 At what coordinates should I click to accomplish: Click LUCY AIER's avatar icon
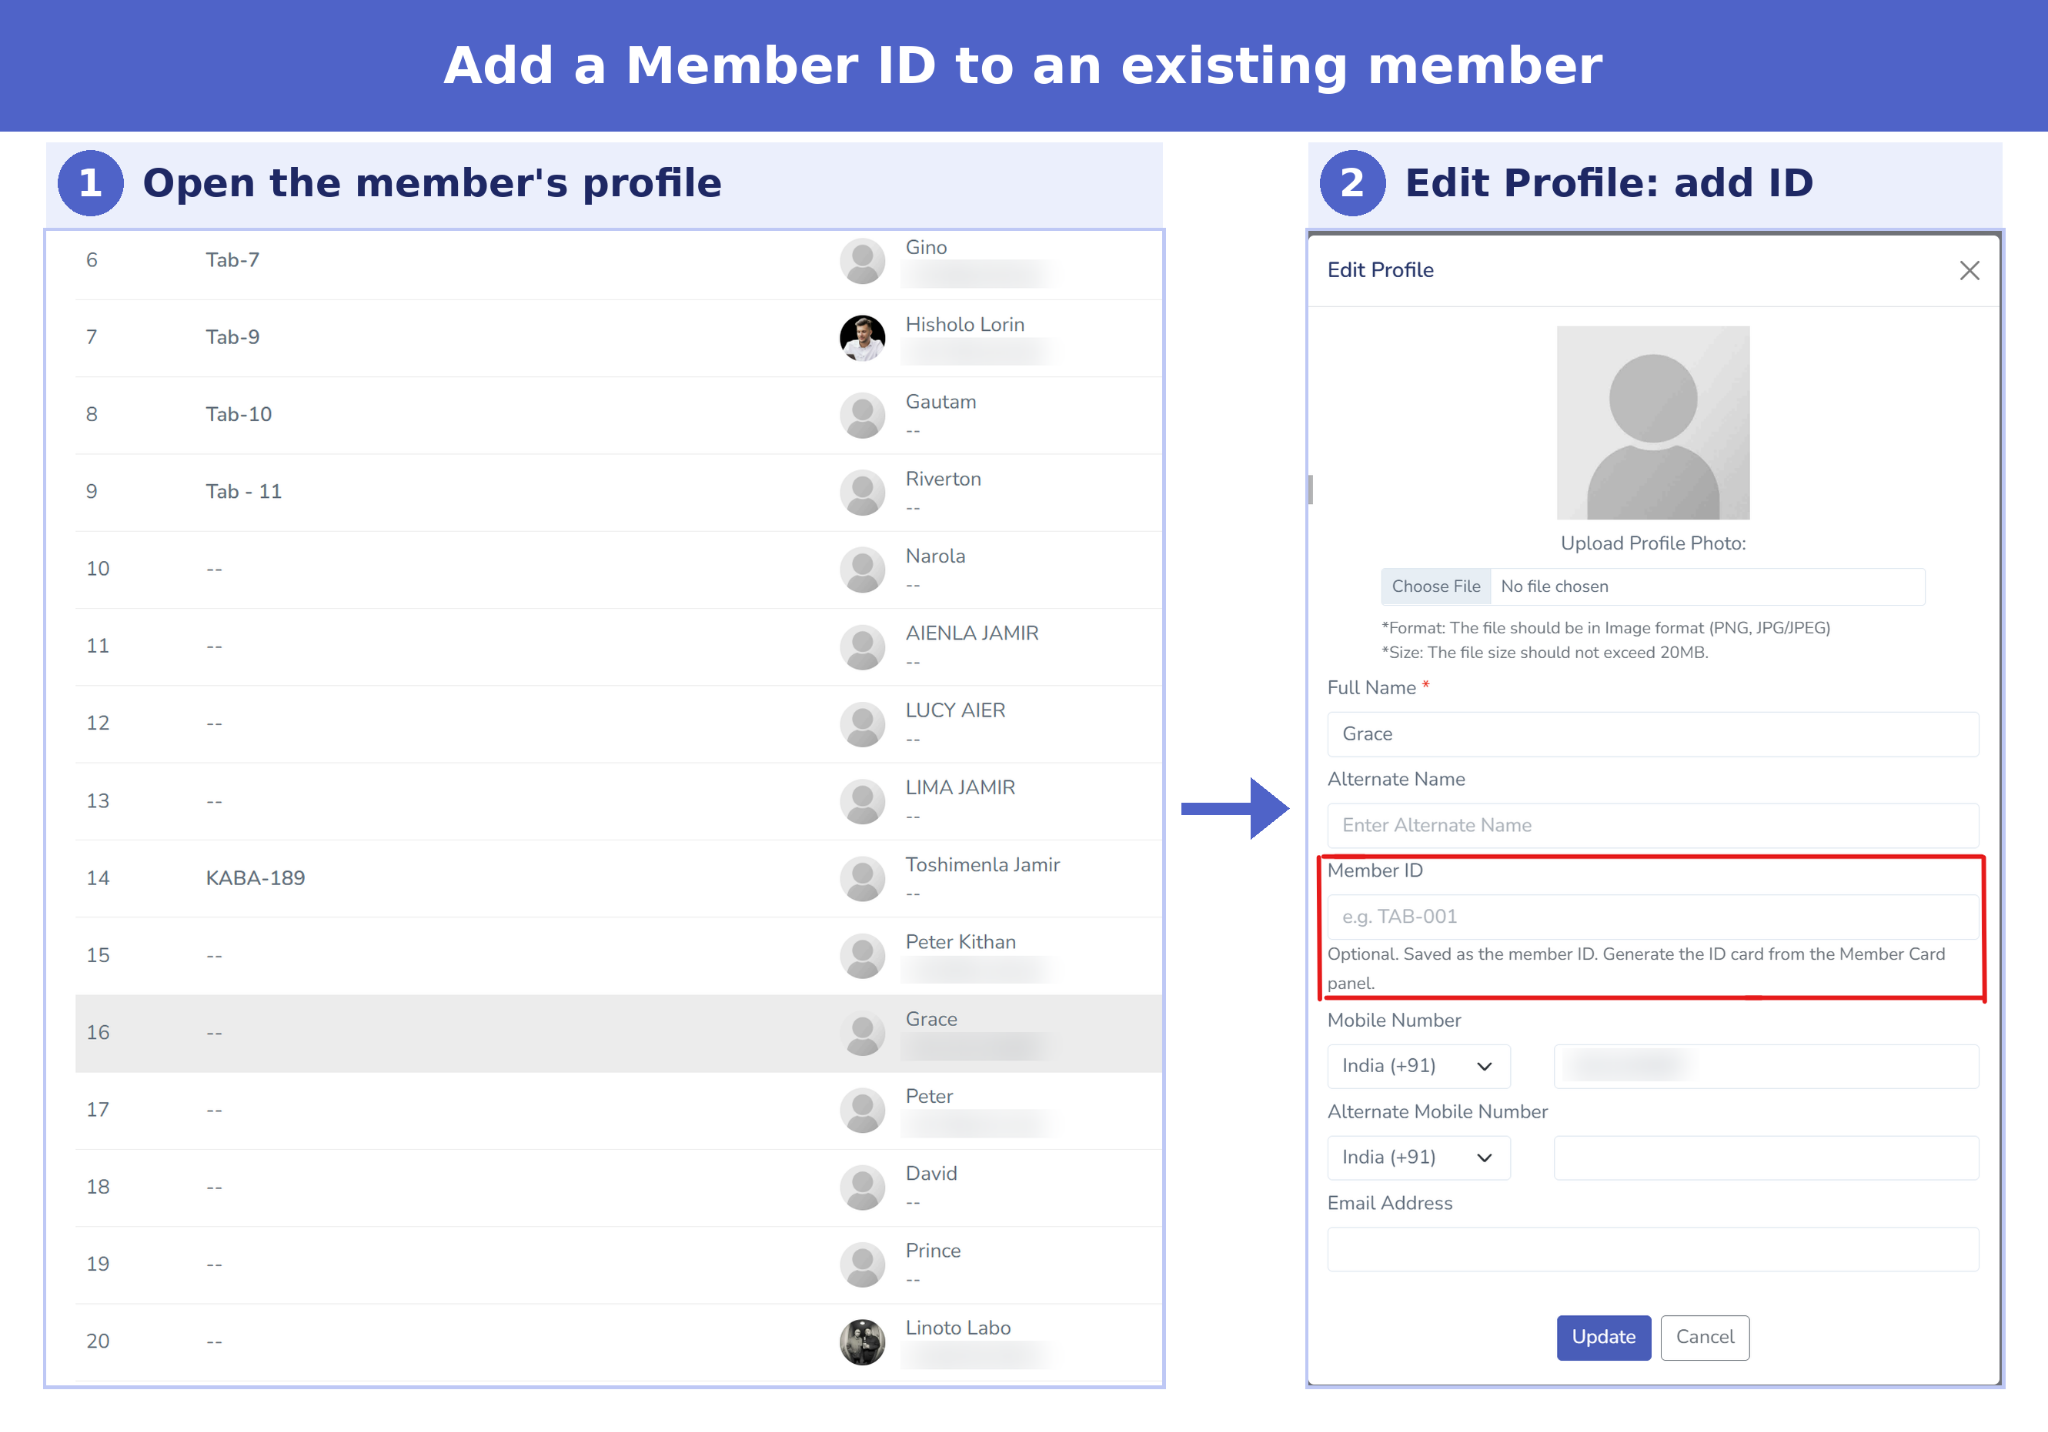point(862,724)
